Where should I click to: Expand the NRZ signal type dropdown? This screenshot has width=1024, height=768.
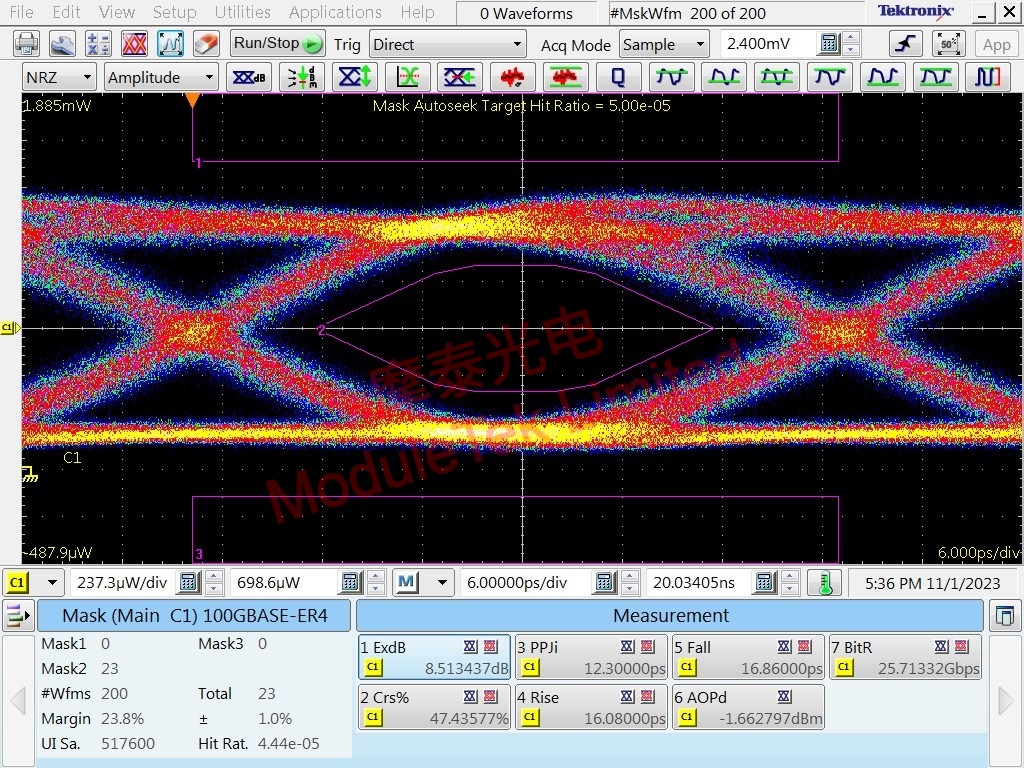57,77
